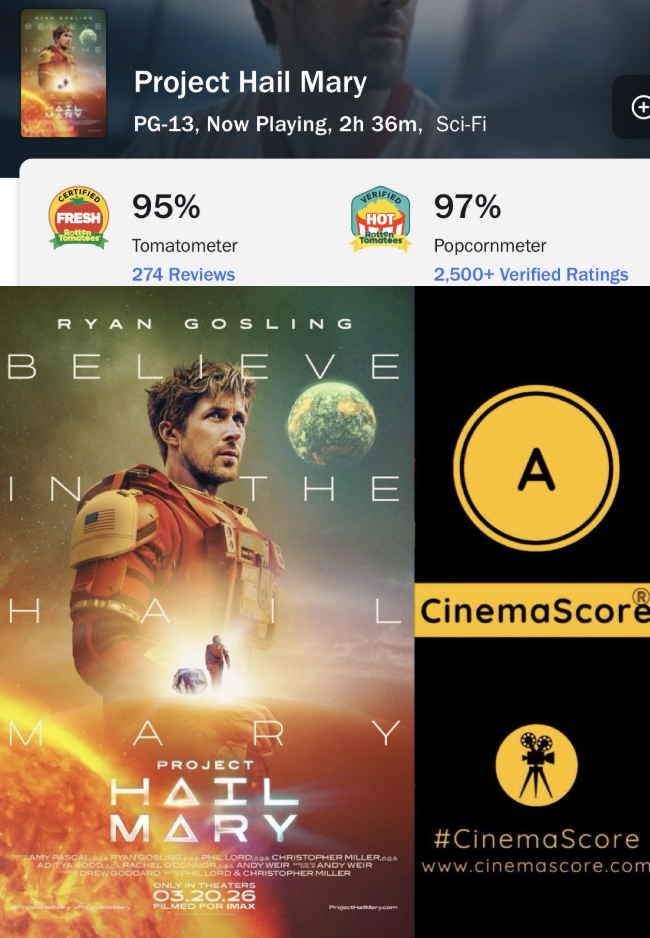Click the CinemaScore A grade circle

point(536,468)
